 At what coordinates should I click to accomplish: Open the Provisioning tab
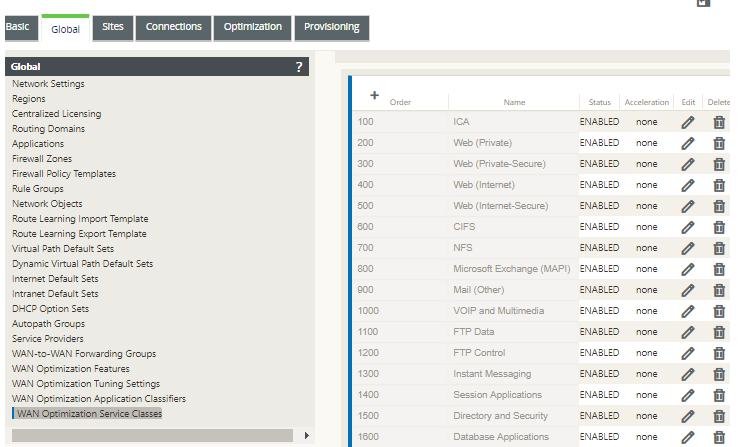pos(332,27)
